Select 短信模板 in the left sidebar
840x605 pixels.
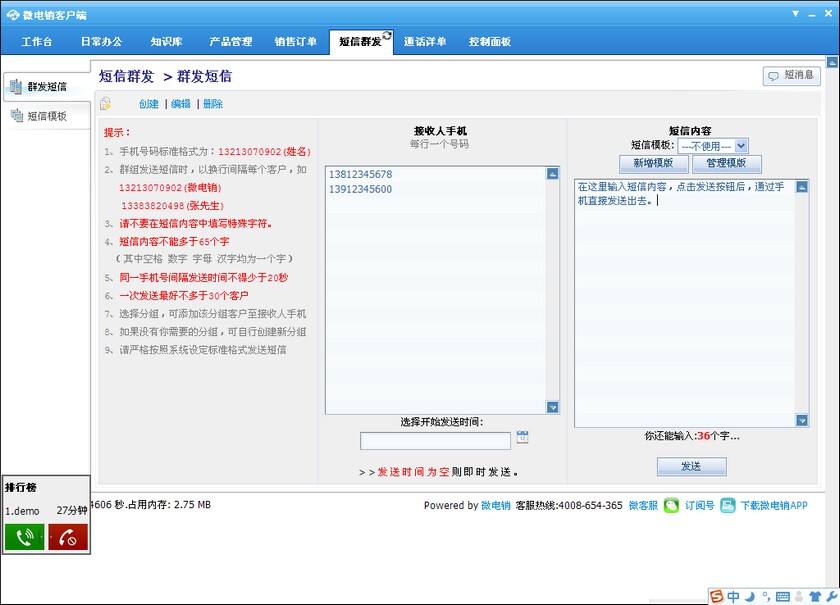pos(46,116)
